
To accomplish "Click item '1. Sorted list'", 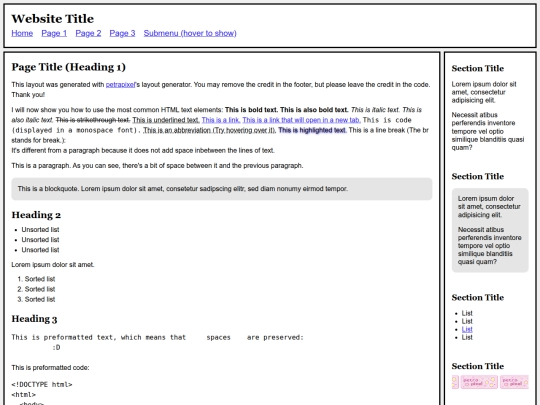I will (x=36, y=279).
